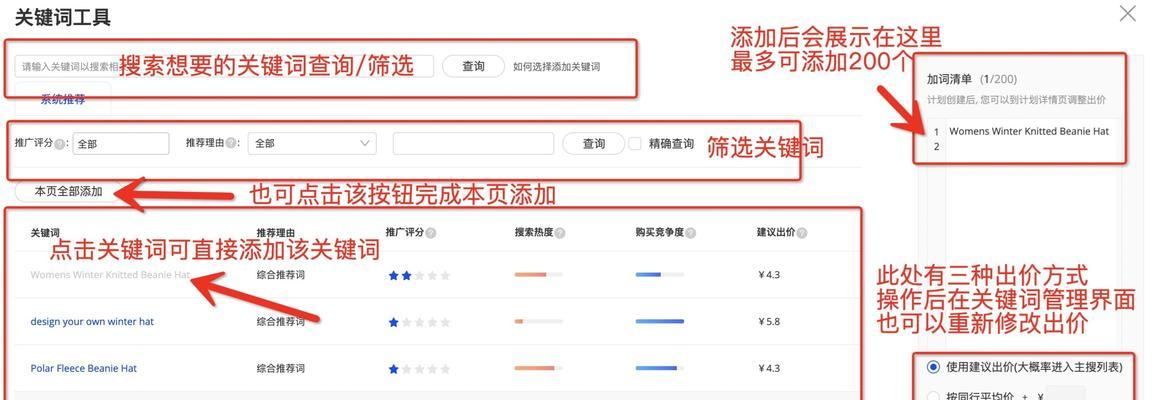Click the help icon next to 推荐理由 filter
Viewport: 1156px width, 400px height.
[x=231, y=144]
